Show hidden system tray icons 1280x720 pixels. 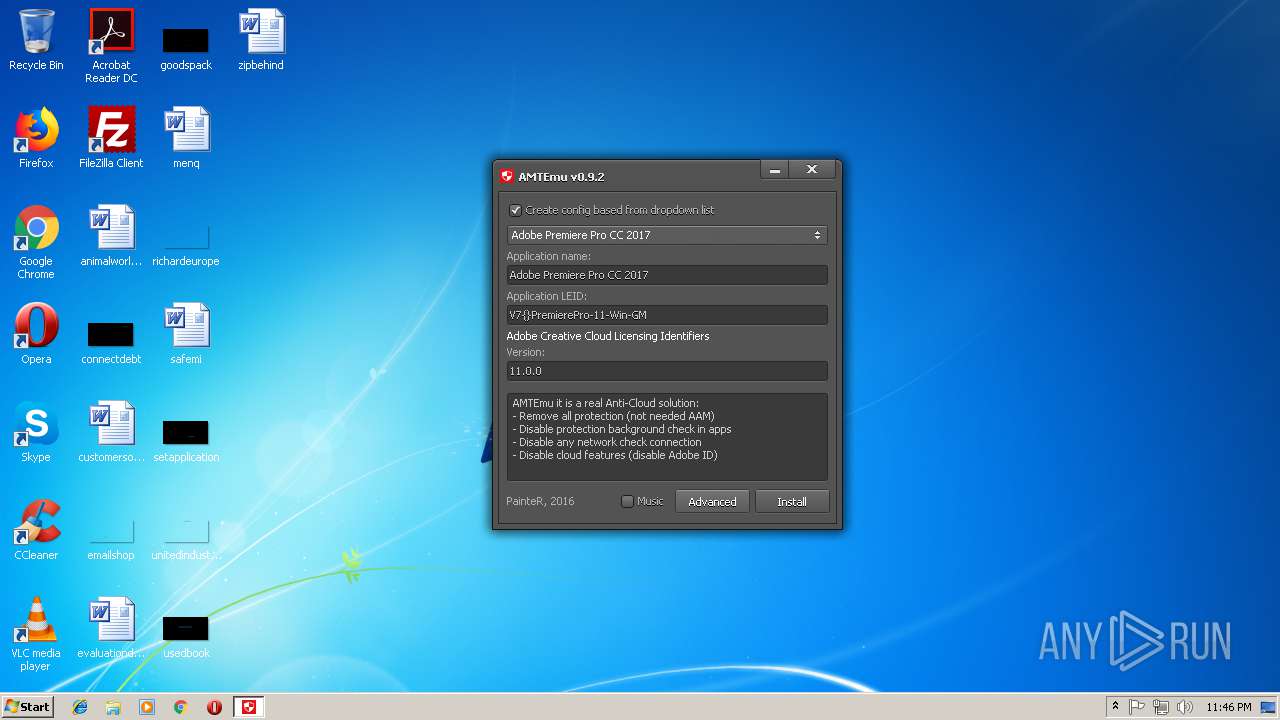coord(1115,707)
